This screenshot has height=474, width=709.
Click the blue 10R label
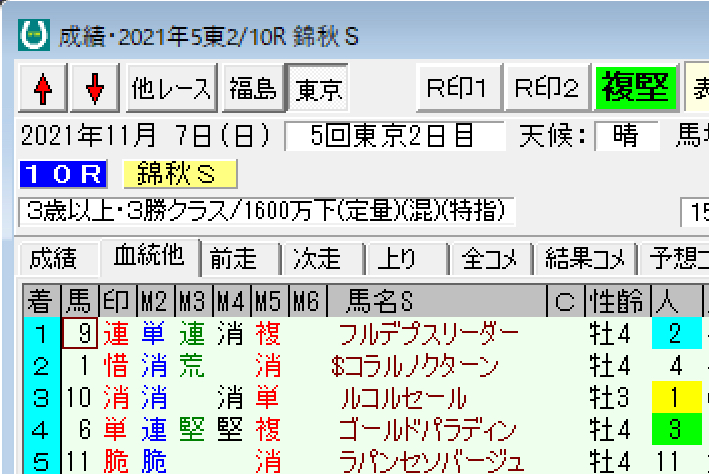[x=63, y=174]
